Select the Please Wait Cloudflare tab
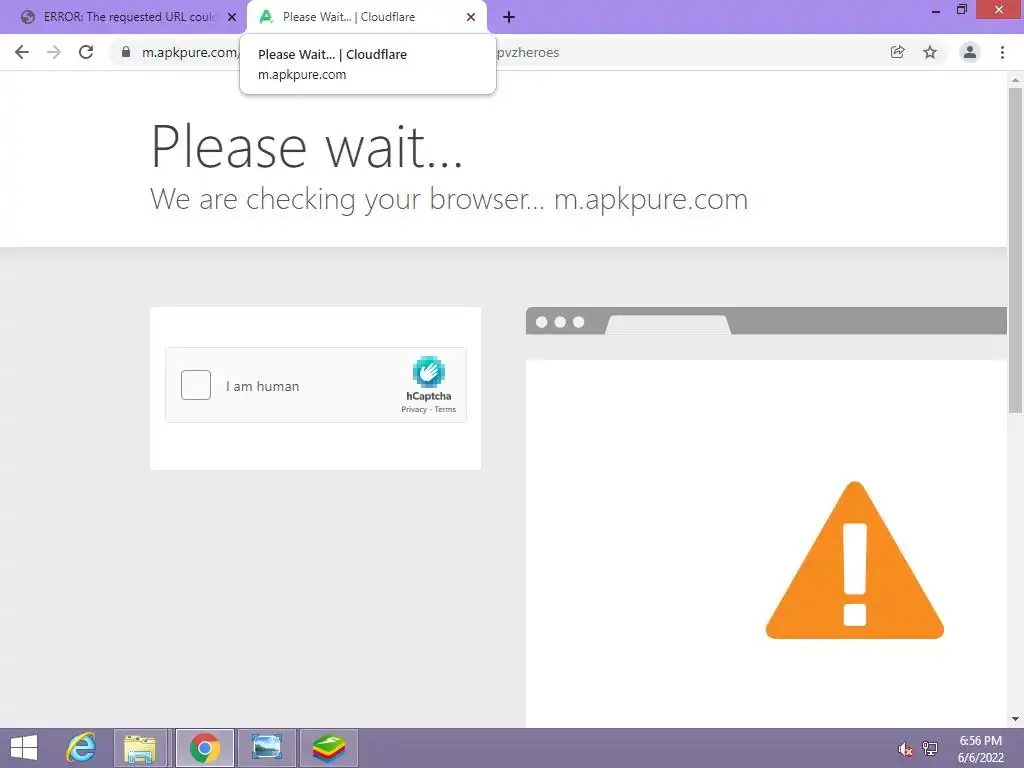Screen dimensions: 1024x768 pos(366,17)
